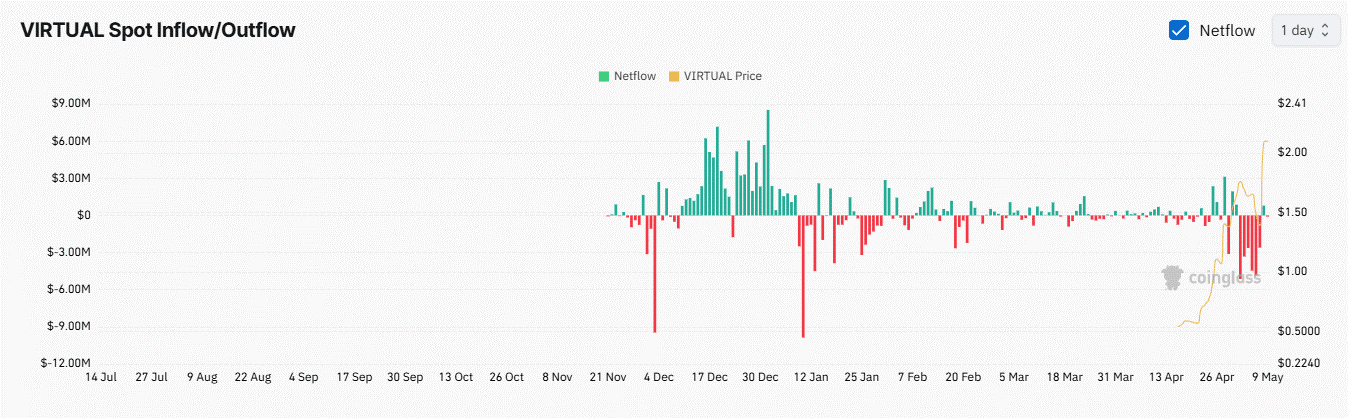The image size is (1348, 418).
Task: Uncheck the Netflow checkbox
Action: pyautogui.click(x=1178, y=30)
